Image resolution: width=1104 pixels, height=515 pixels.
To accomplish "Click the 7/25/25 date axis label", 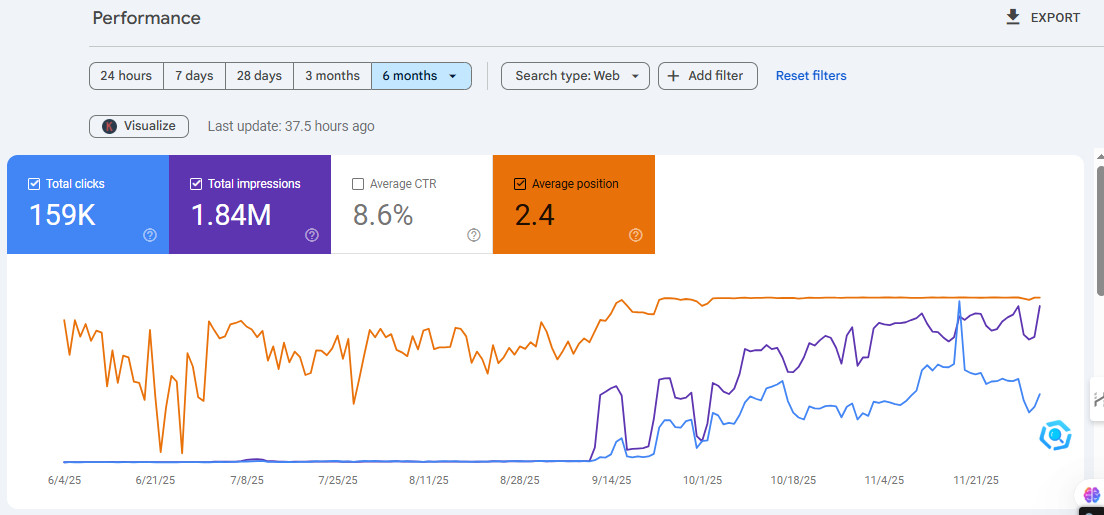I will click(339, 480).
